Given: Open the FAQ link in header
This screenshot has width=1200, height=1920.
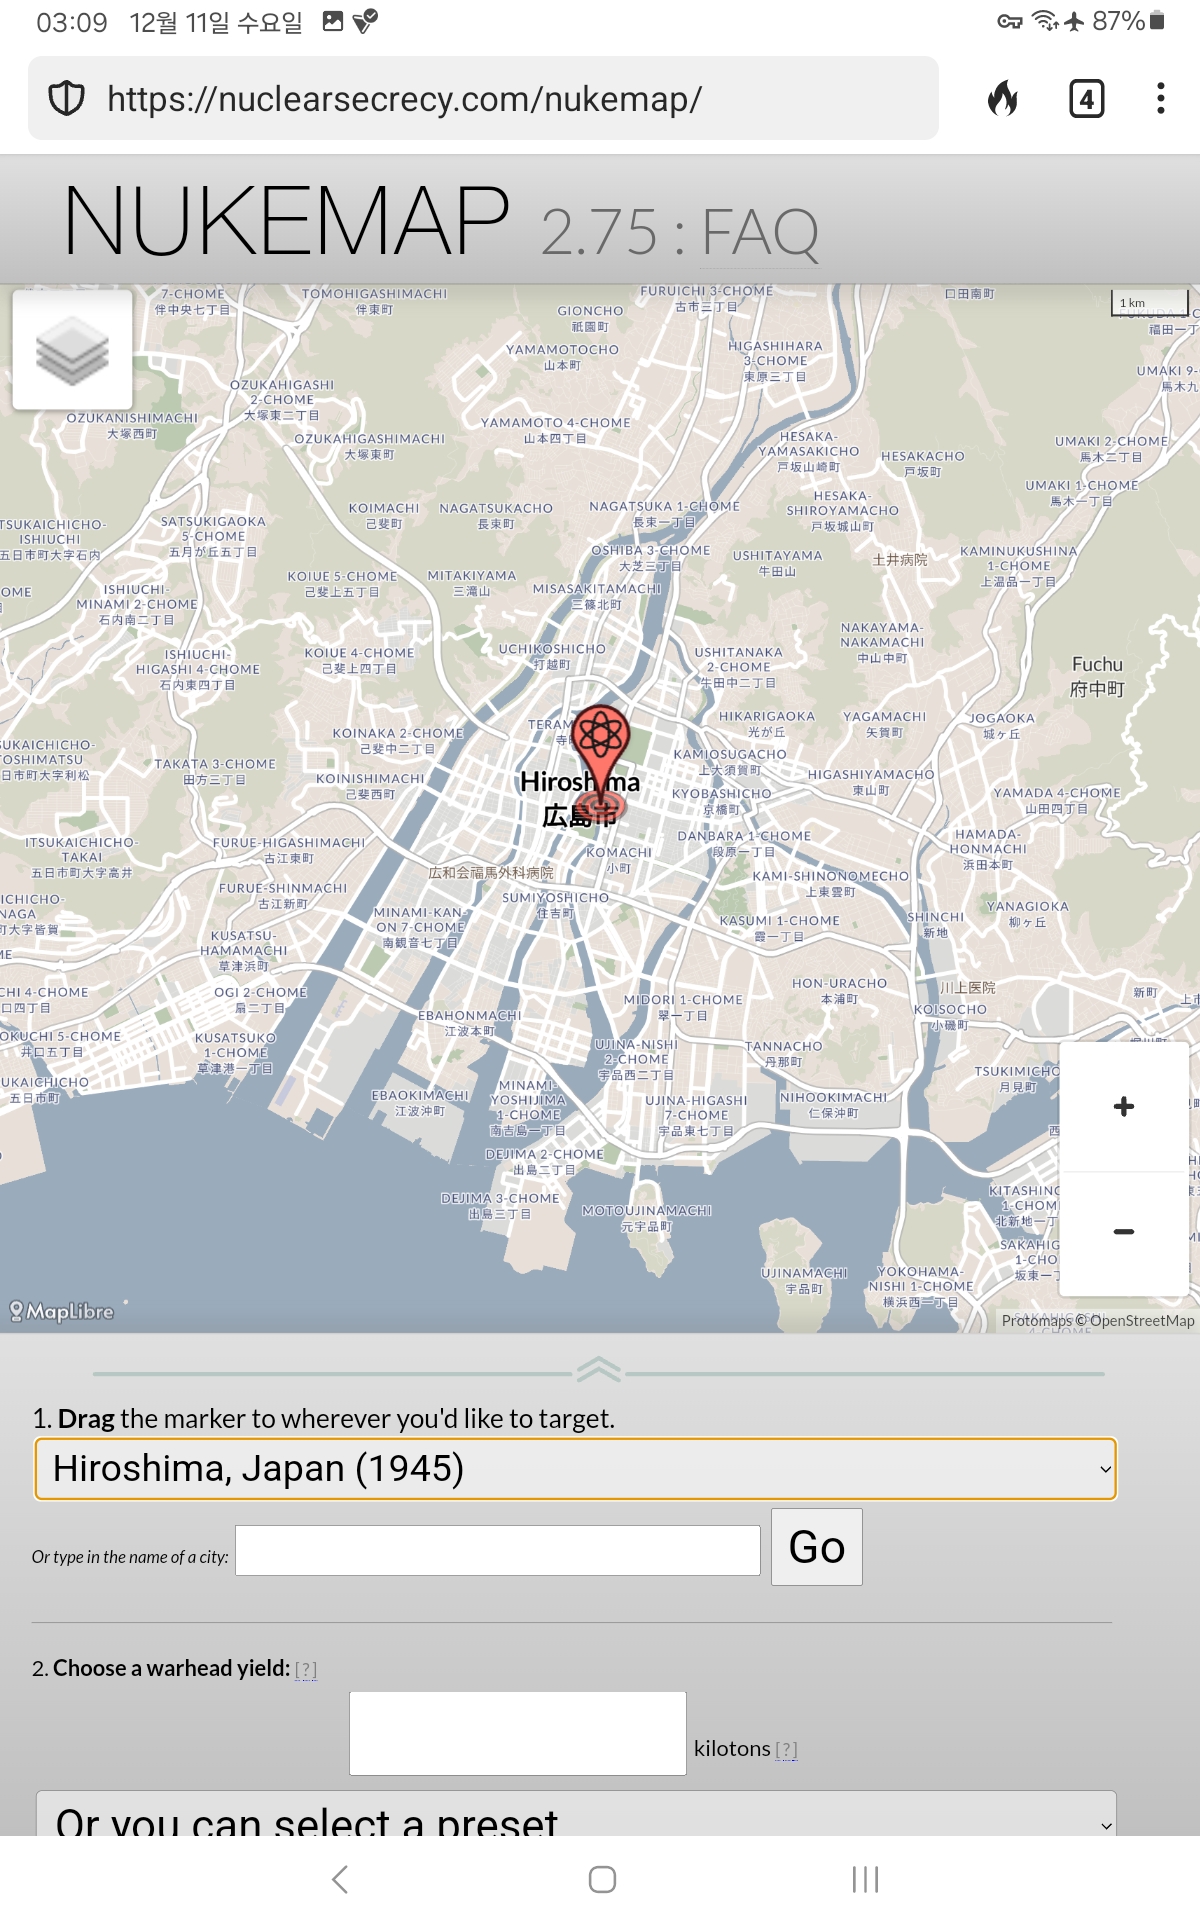Looking at the screenshot, I should (760, 233).
